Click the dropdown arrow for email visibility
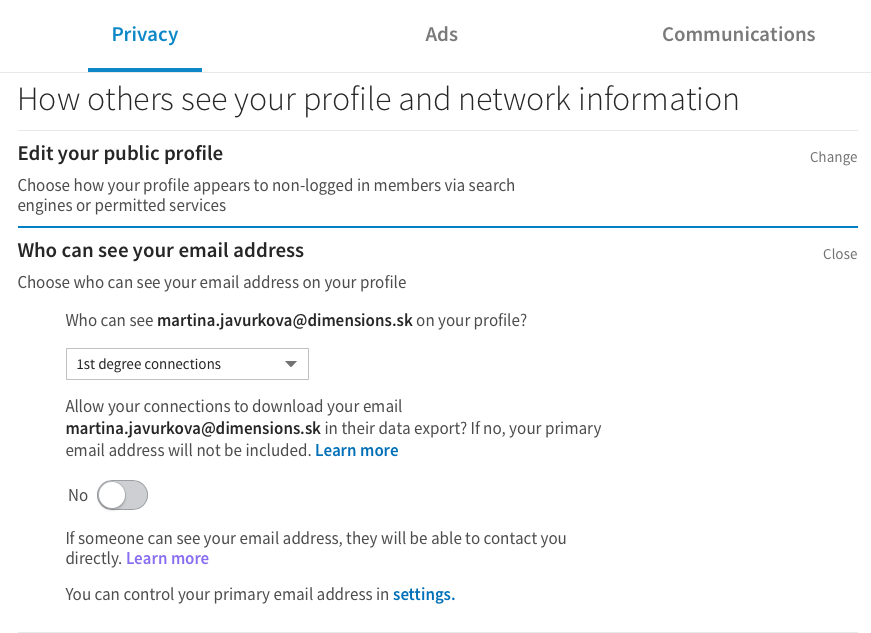The height and width of the screenshot is (633, 871). point(291,364)
